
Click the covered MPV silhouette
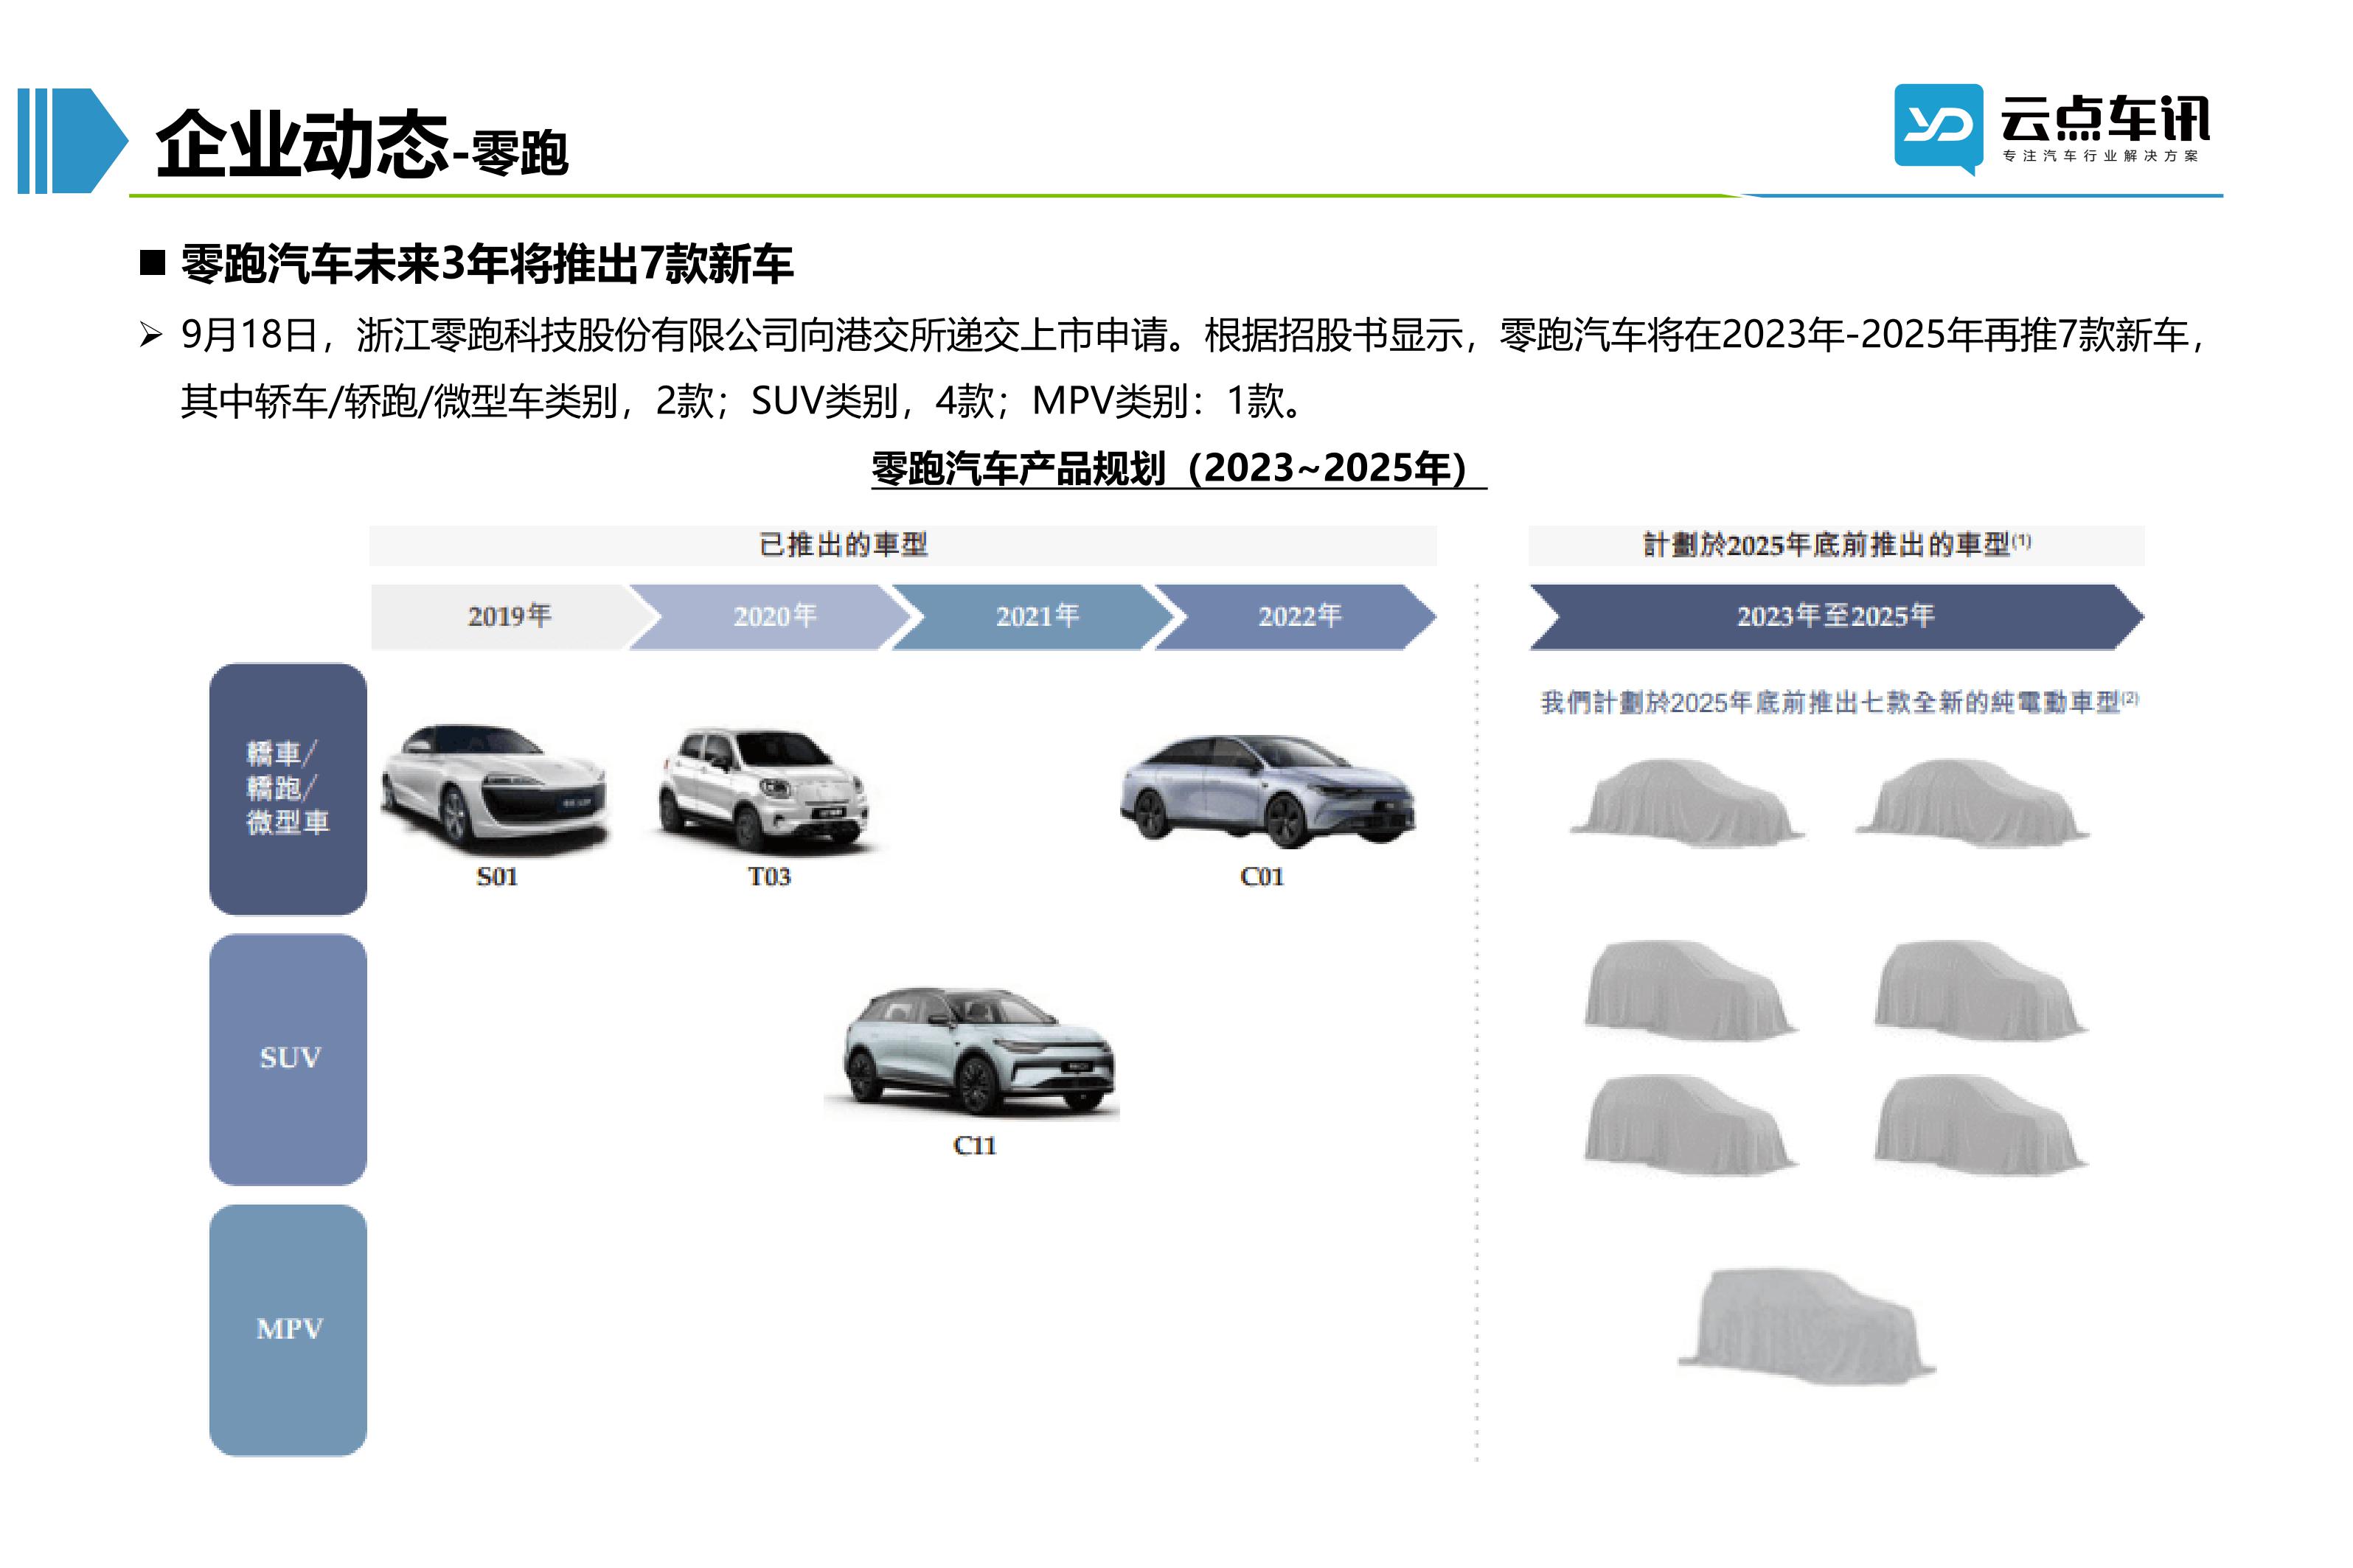[x=1806, y=1327]
